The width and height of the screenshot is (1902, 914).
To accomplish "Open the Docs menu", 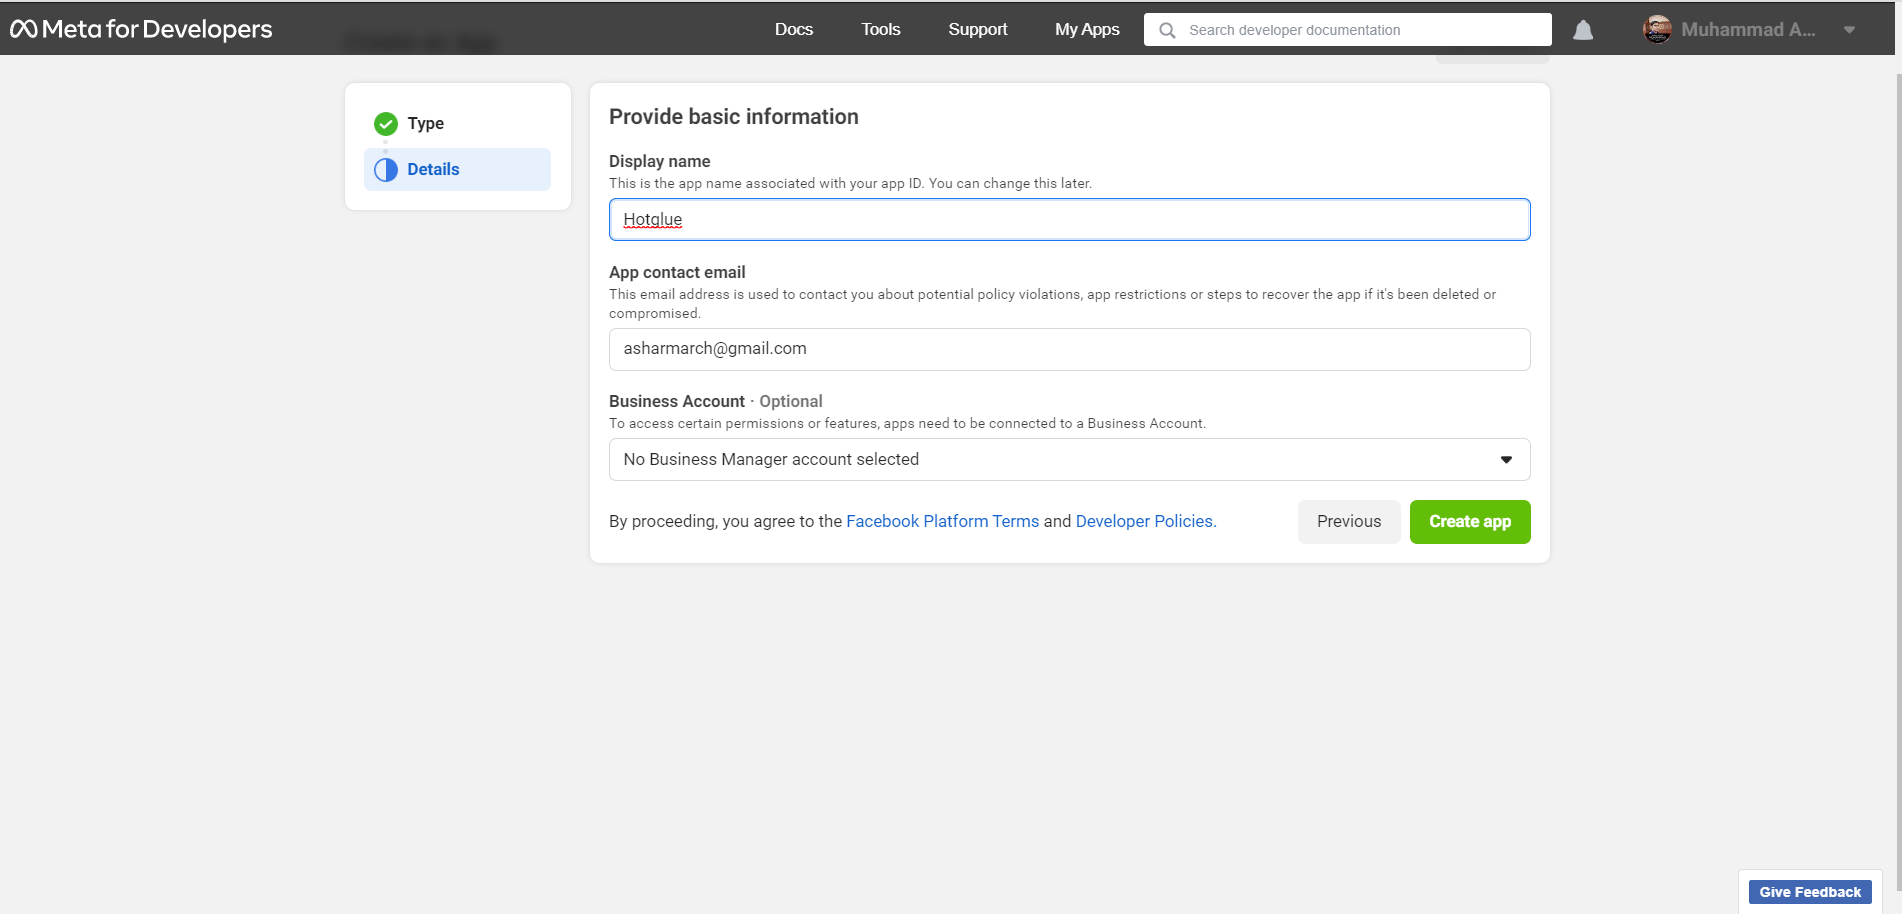I will point(794,29).
